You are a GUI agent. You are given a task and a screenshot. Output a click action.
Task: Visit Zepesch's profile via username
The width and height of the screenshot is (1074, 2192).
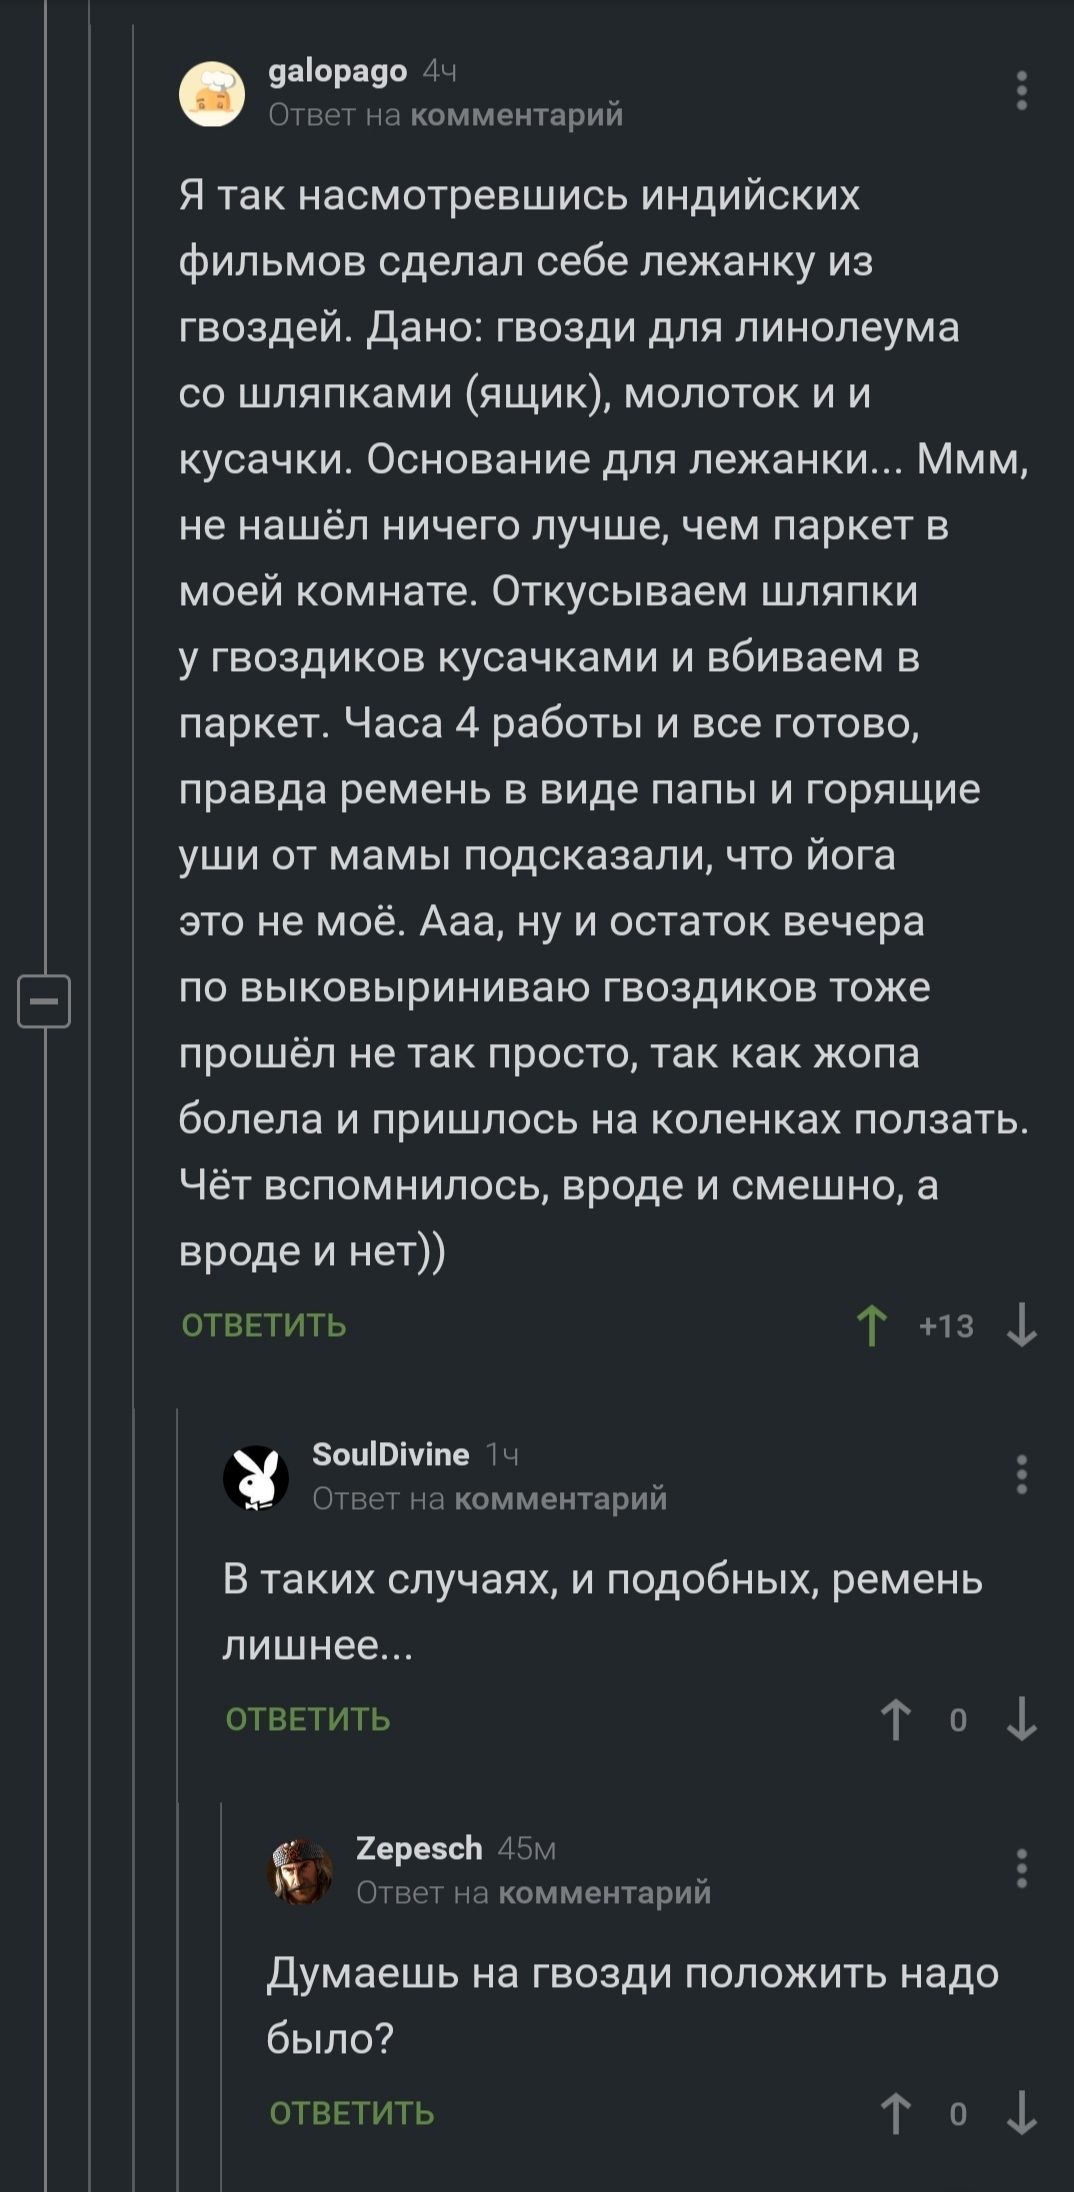coord(419,1848)
